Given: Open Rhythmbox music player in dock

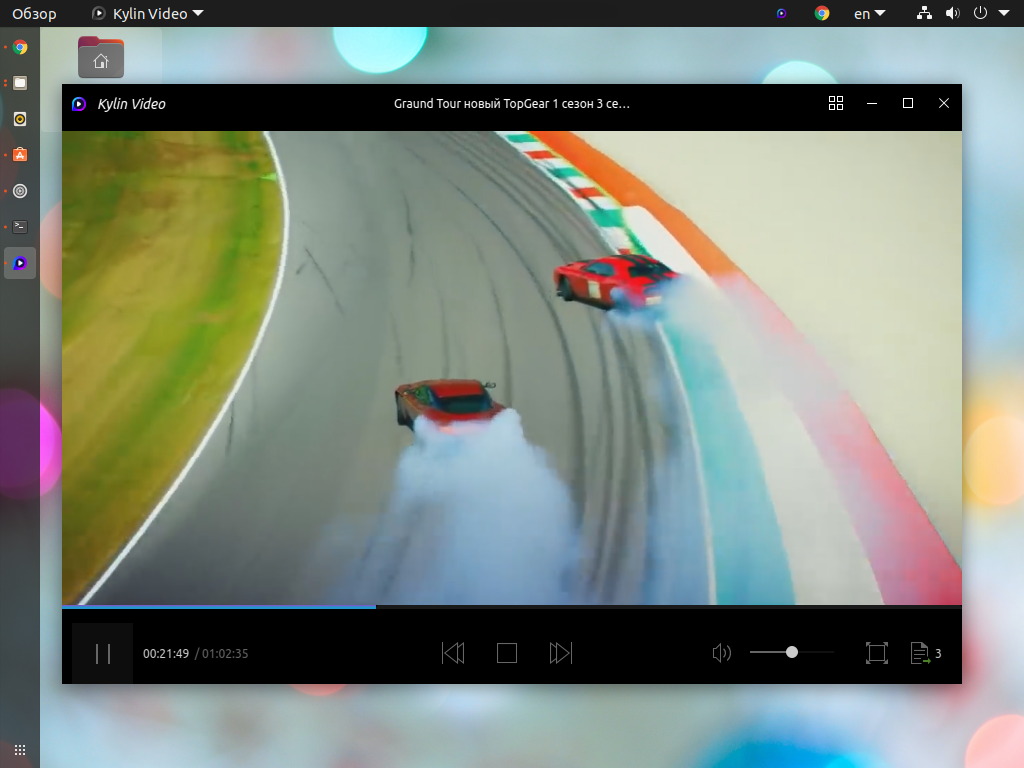Looking at the screenshot, I should (20, 119).
